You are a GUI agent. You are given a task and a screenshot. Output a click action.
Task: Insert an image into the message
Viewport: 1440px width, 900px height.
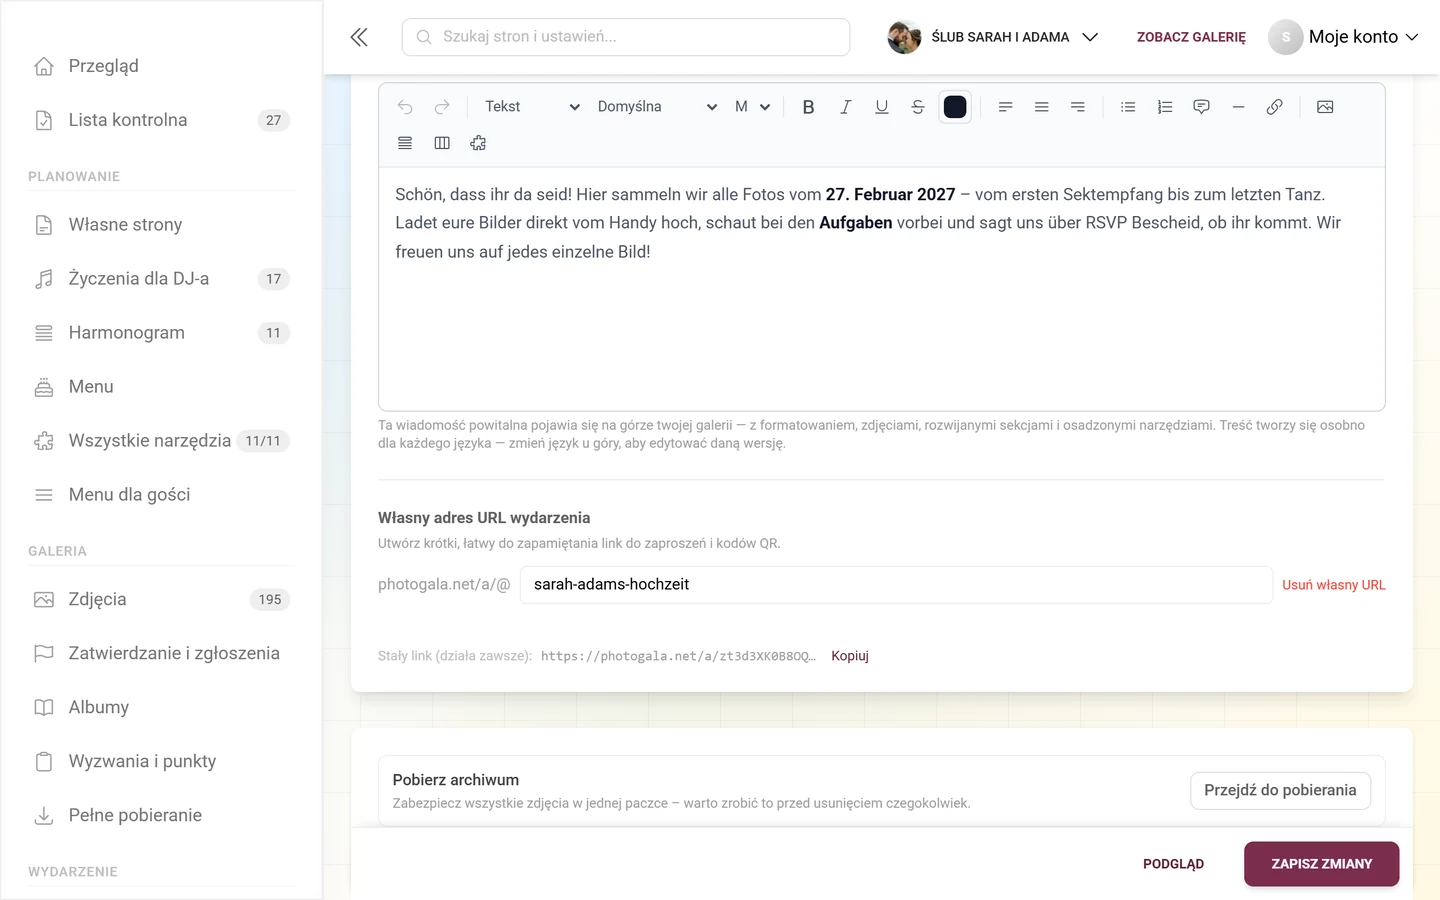click(x=1325, y=107)
